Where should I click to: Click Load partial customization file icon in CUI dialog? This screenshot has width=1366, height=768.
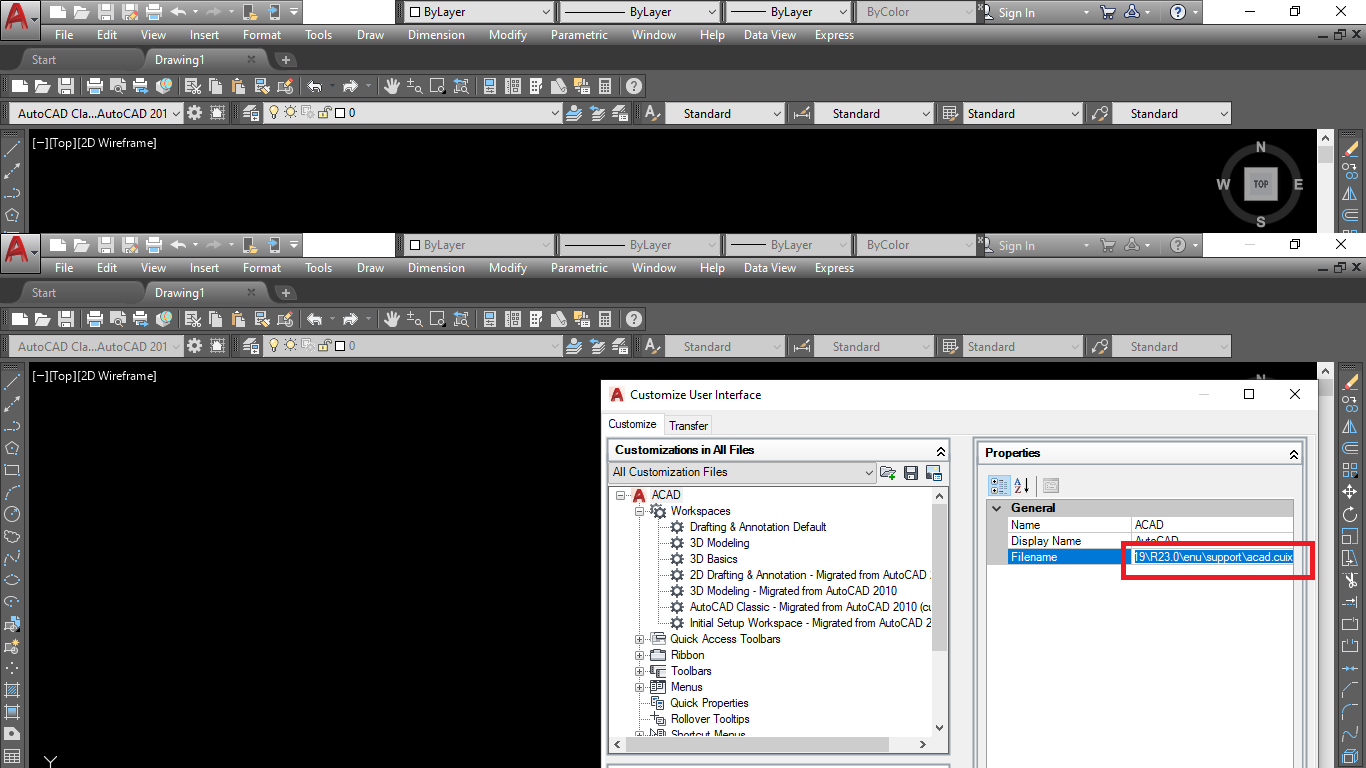tap(887, 472)
